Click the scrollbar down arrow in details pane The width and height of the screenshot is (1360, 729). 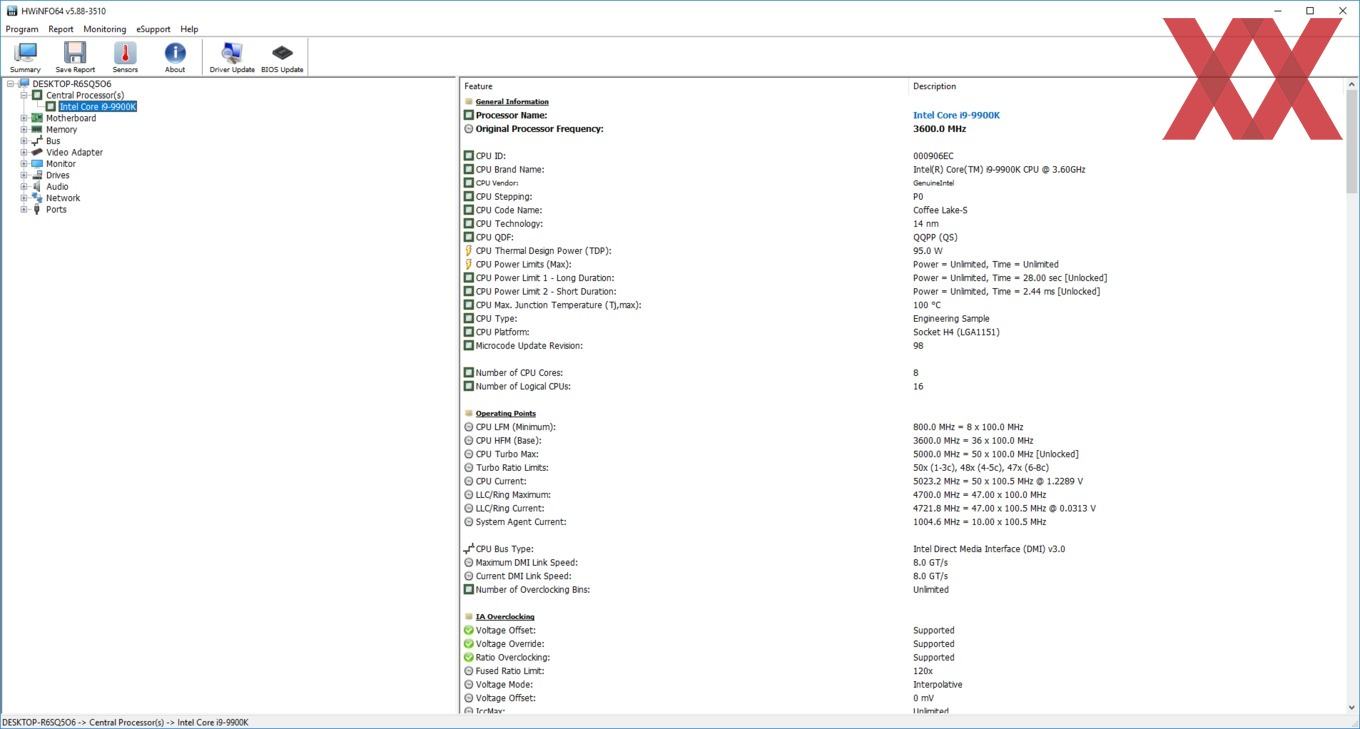tap(1351, 708)
